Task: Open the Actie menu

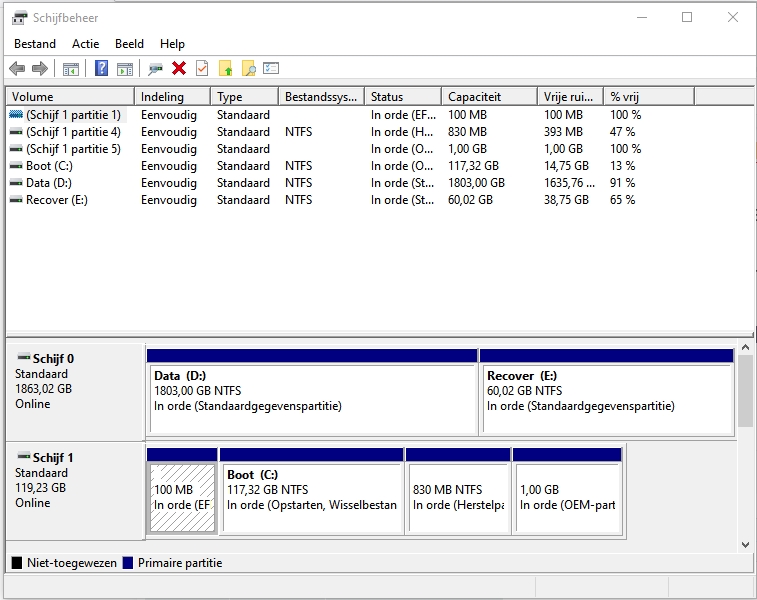Action: click(85, 44)
